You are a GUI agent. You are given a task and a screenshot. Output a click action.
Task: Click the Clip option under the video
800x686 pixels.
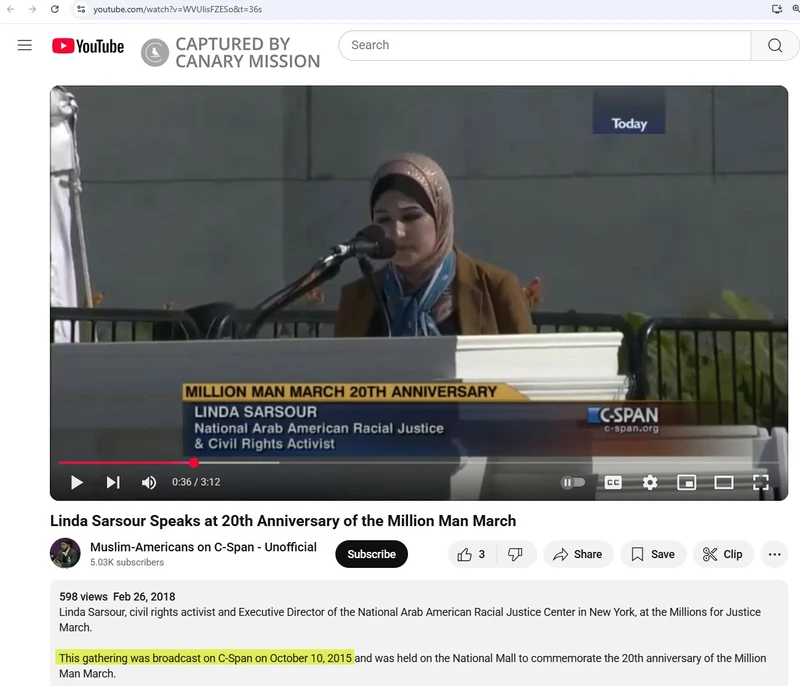(723, 554)
